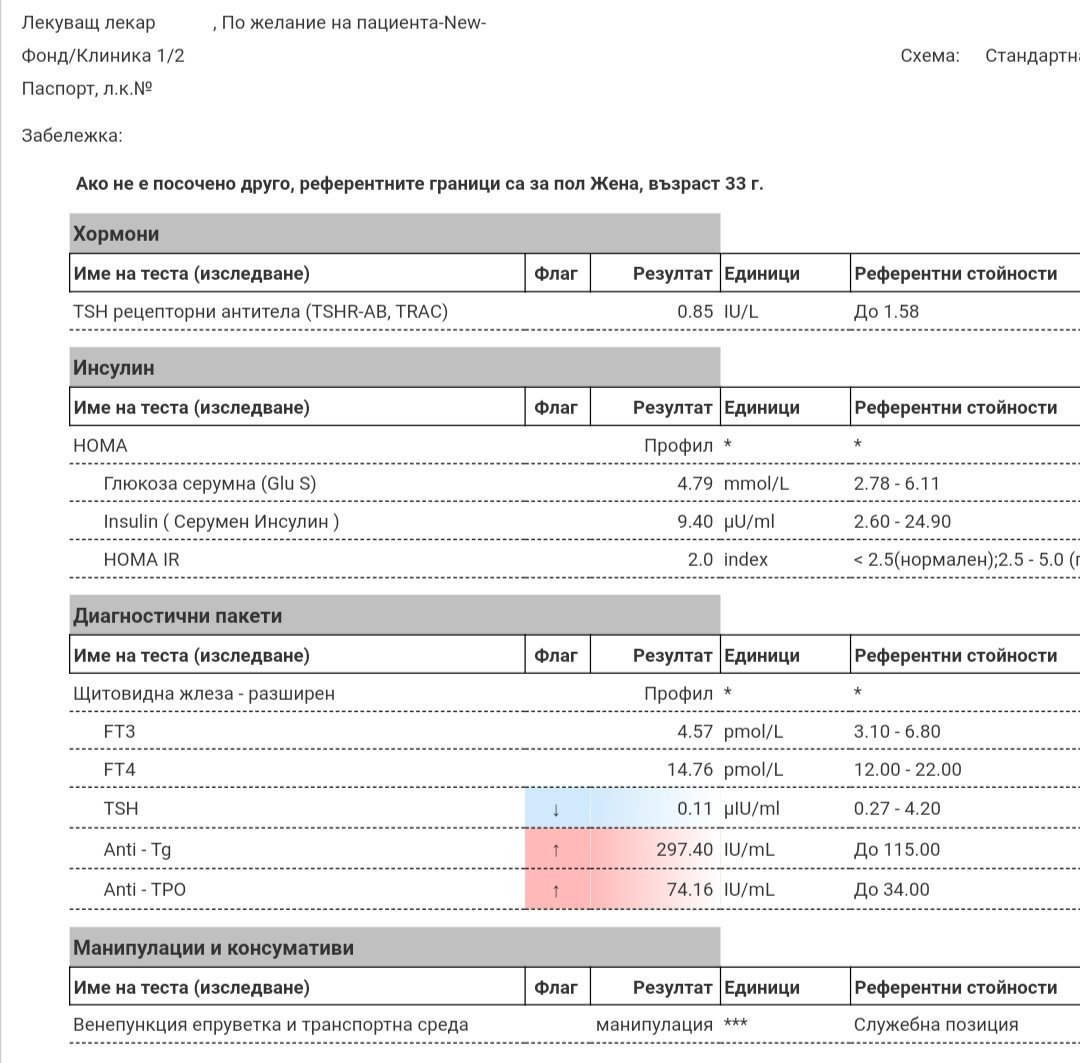
Task: Click the FT4 reference range 12.00 - 22.00
Action: pyautogui.click(x=907, y=770)
